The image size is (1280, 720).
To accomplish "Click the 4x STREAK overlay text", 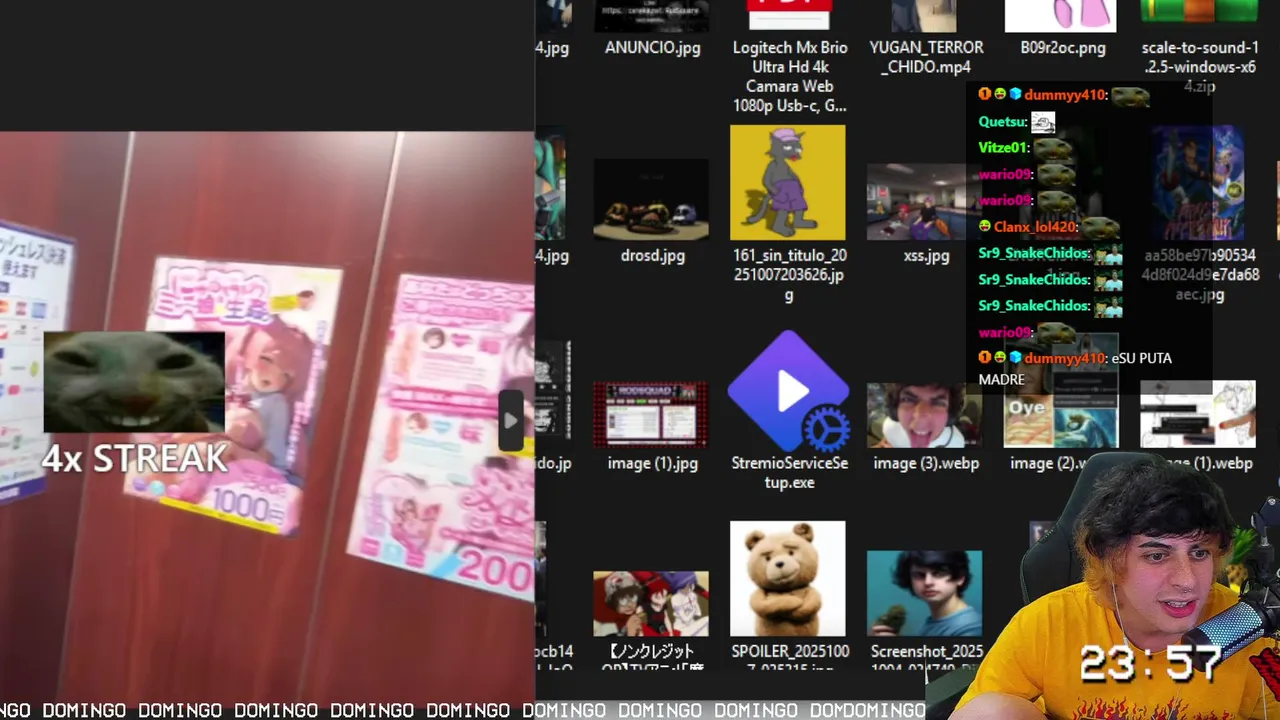I will (135, 458).
